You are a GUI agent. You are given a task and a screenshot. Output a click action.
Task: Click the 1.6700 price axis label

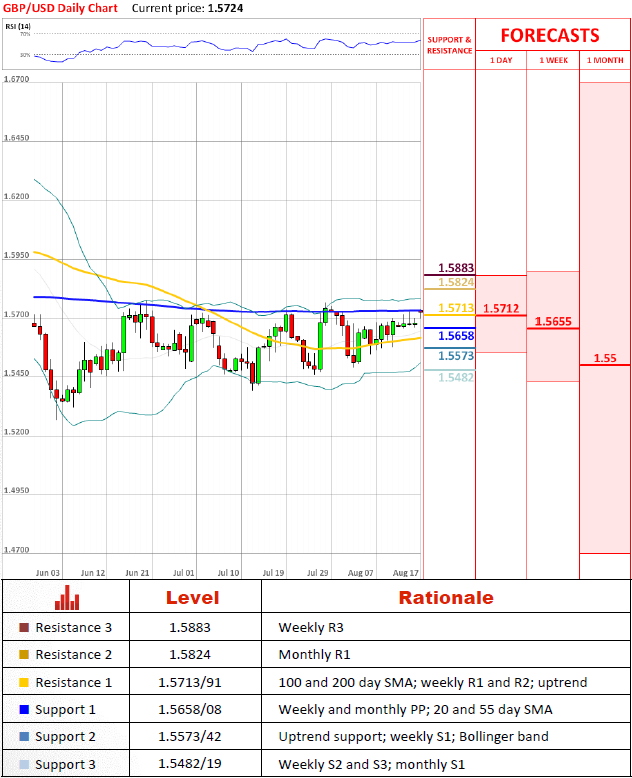tap(16, 79)
